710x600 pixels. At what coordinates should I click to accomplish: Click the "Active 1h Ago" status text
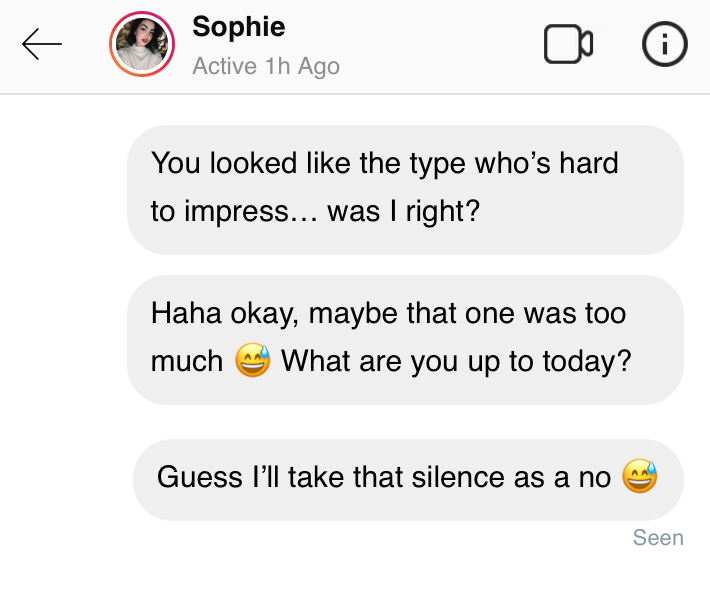coord(266,66)
